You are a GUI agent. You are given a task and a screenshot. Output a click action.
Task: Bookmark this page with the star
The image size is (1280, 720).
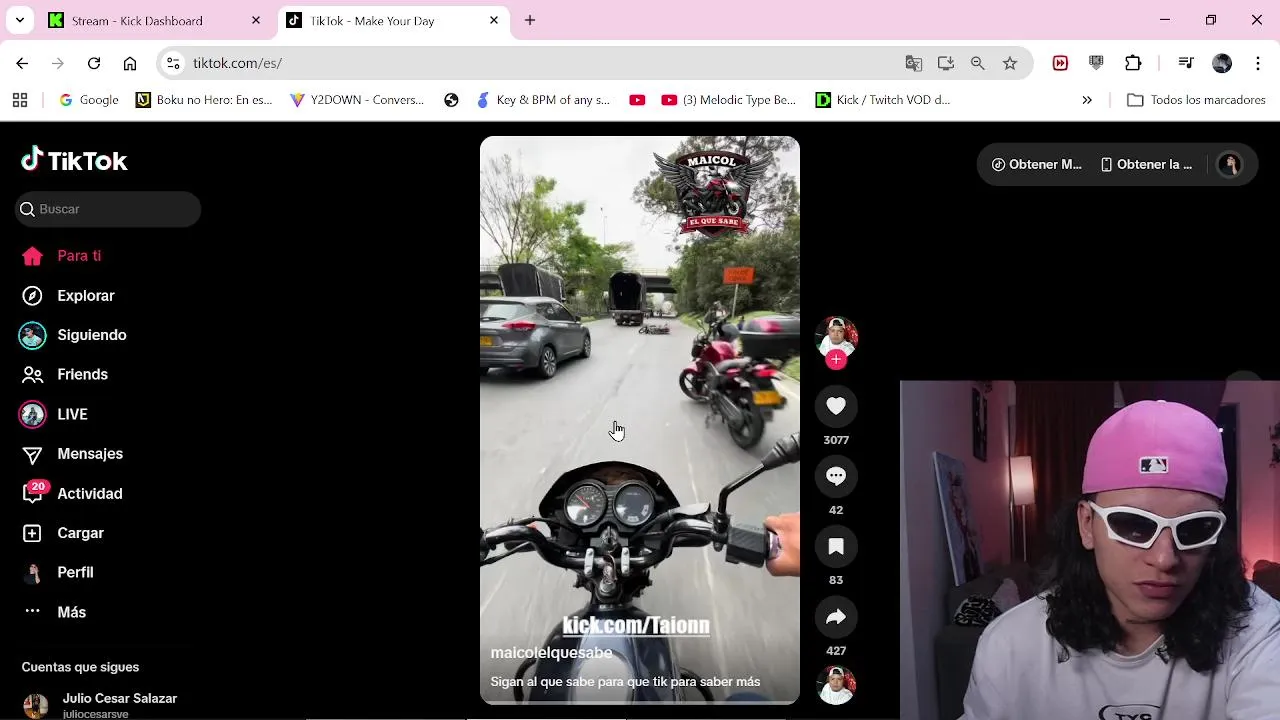pyautogui.click(x=1010, y=63)
